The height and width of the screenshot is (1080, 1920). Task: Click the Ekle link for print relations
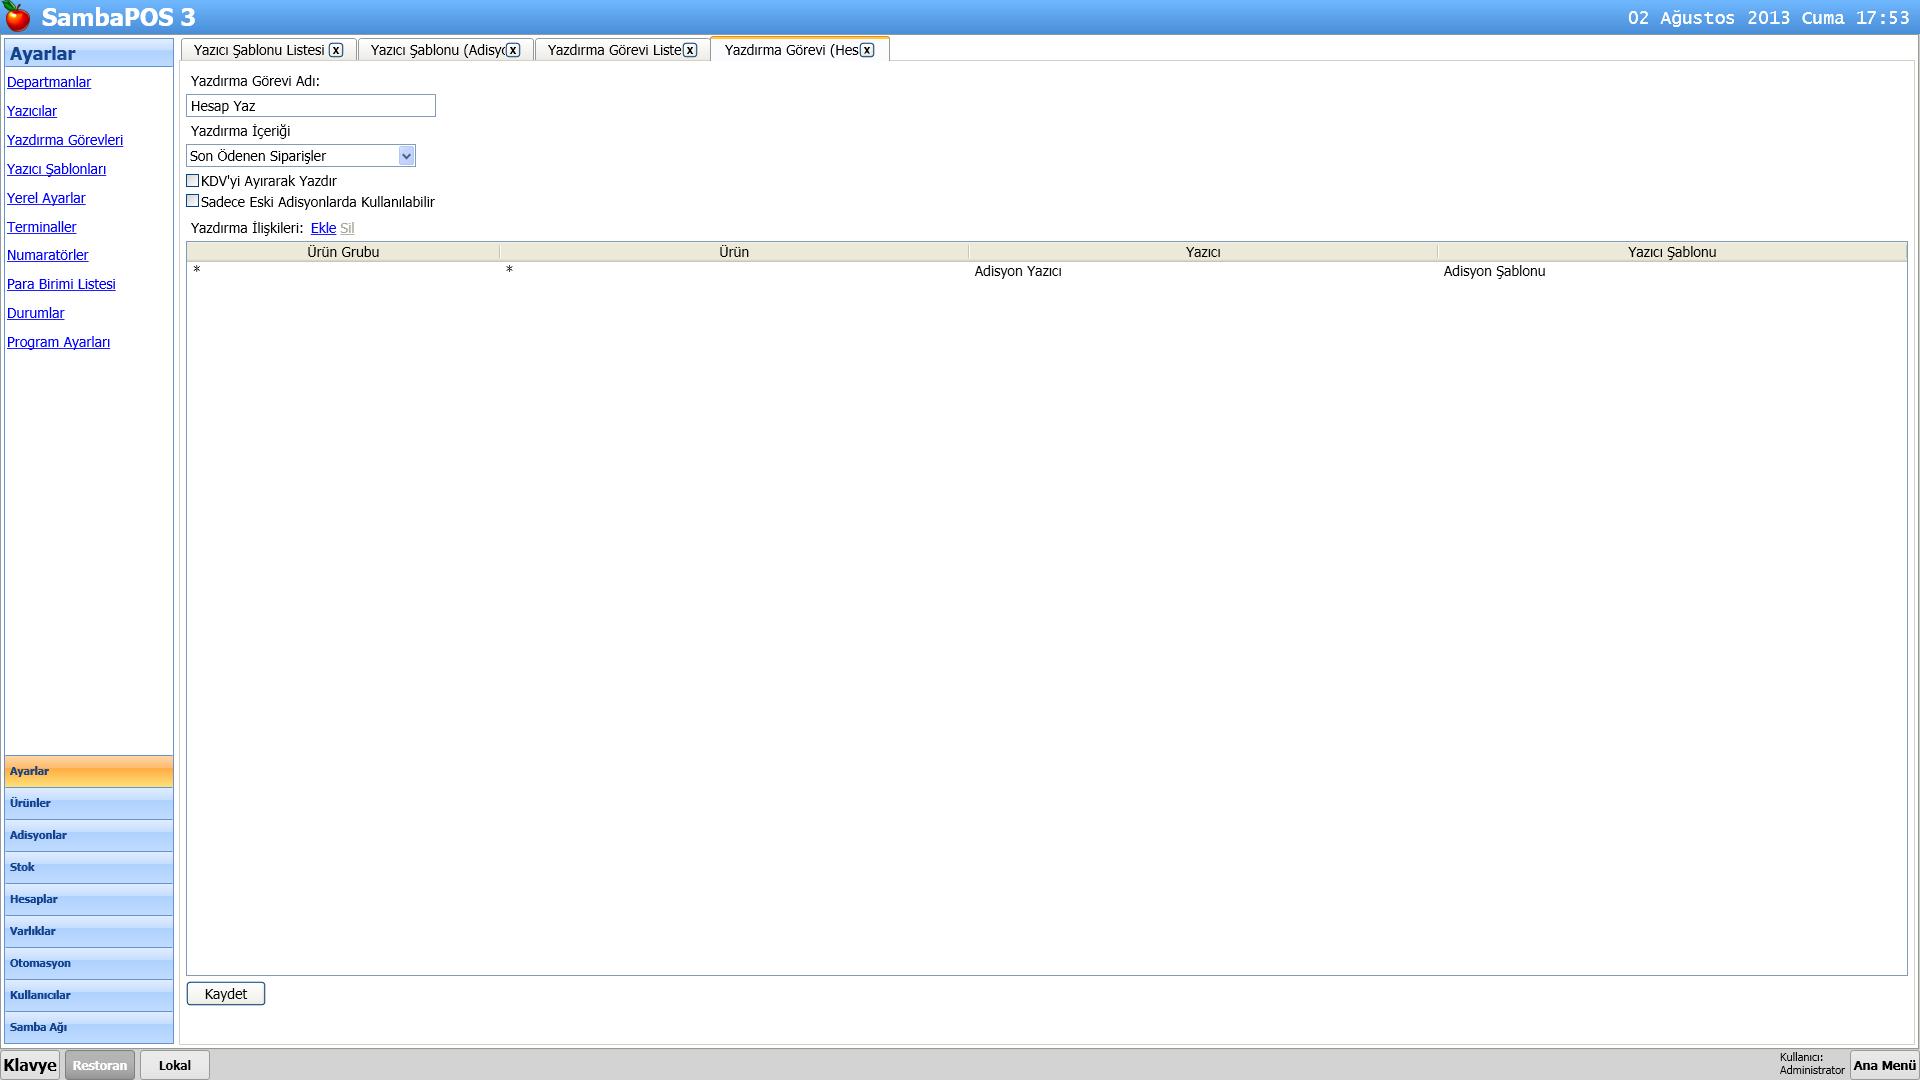[x=323, y=228]
